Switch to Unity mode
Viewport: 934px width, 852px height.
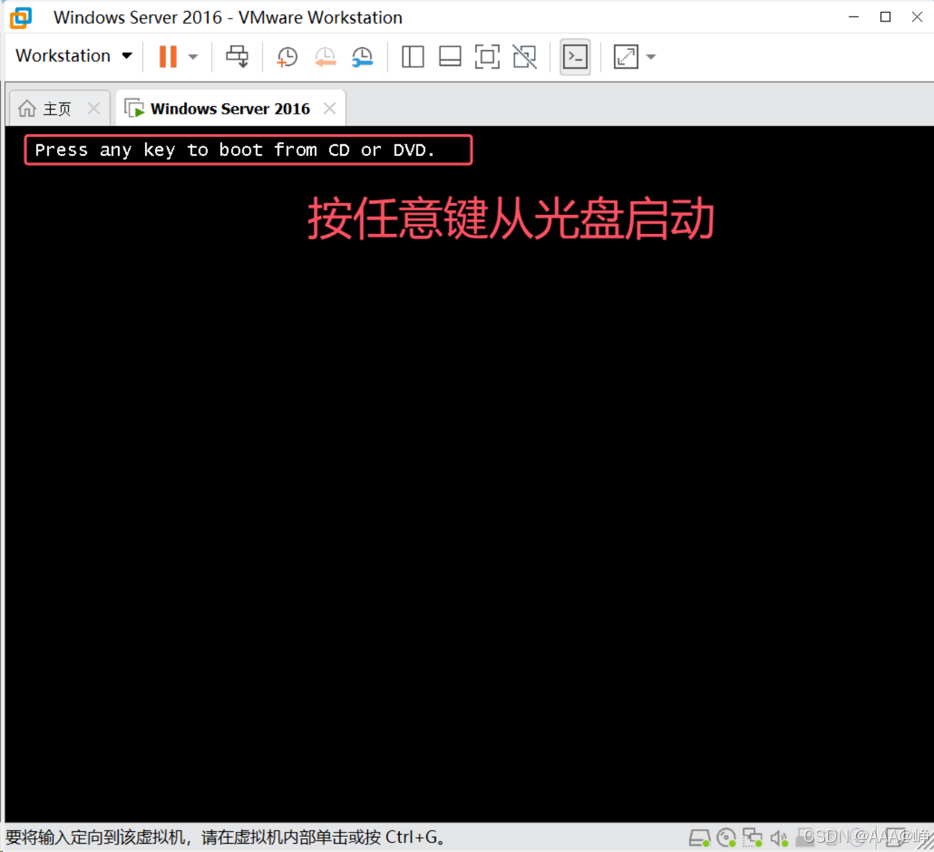(x=525, y=57)
